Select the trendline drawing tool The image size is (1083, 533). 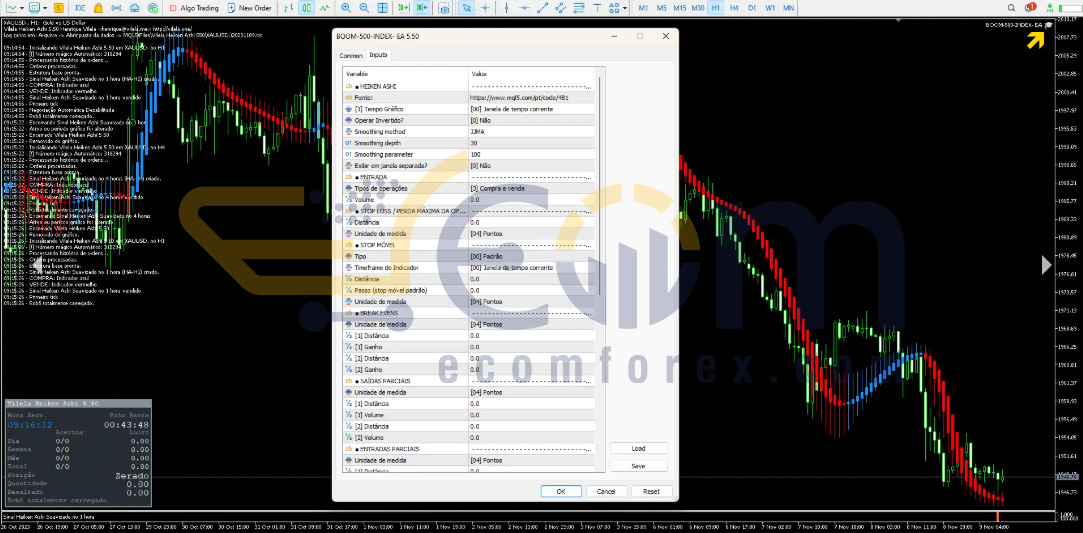coord(543,8)
